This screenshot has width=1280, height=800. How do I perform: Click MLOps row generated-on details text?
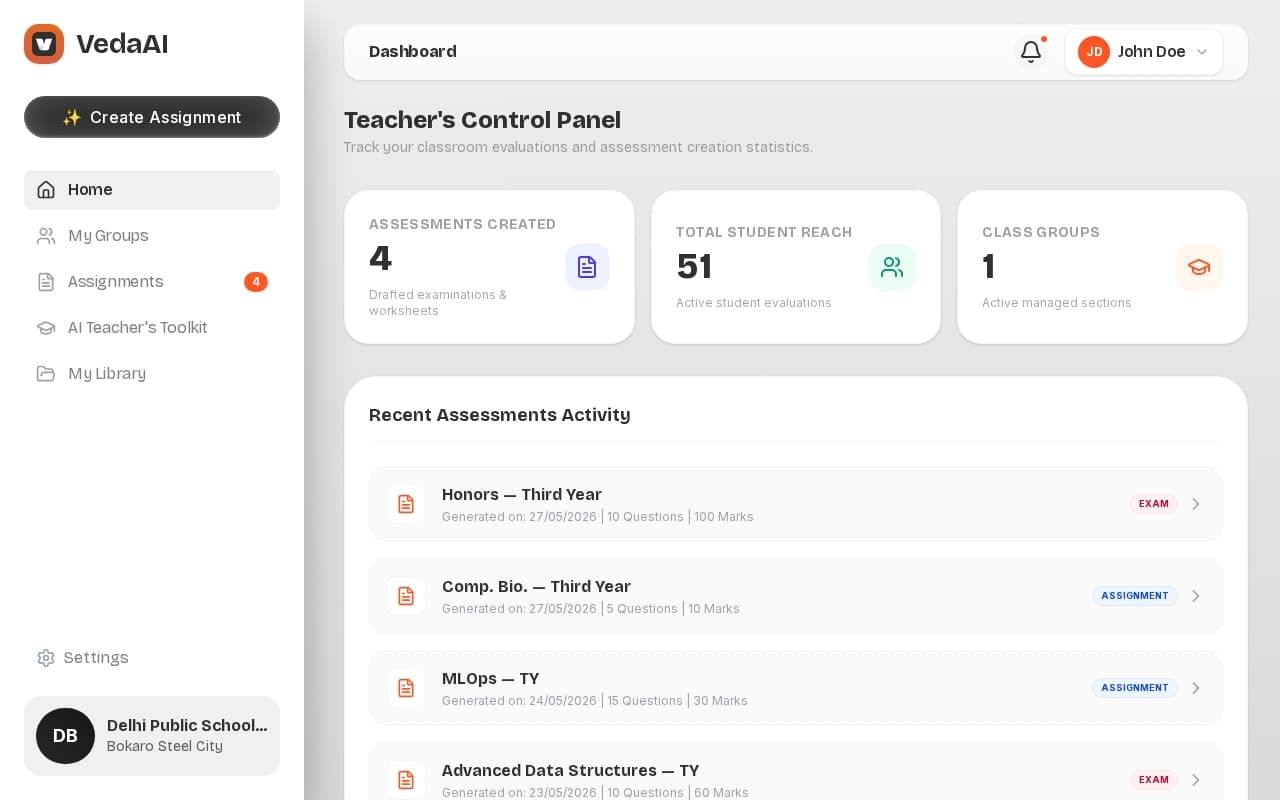click(595, 701)
